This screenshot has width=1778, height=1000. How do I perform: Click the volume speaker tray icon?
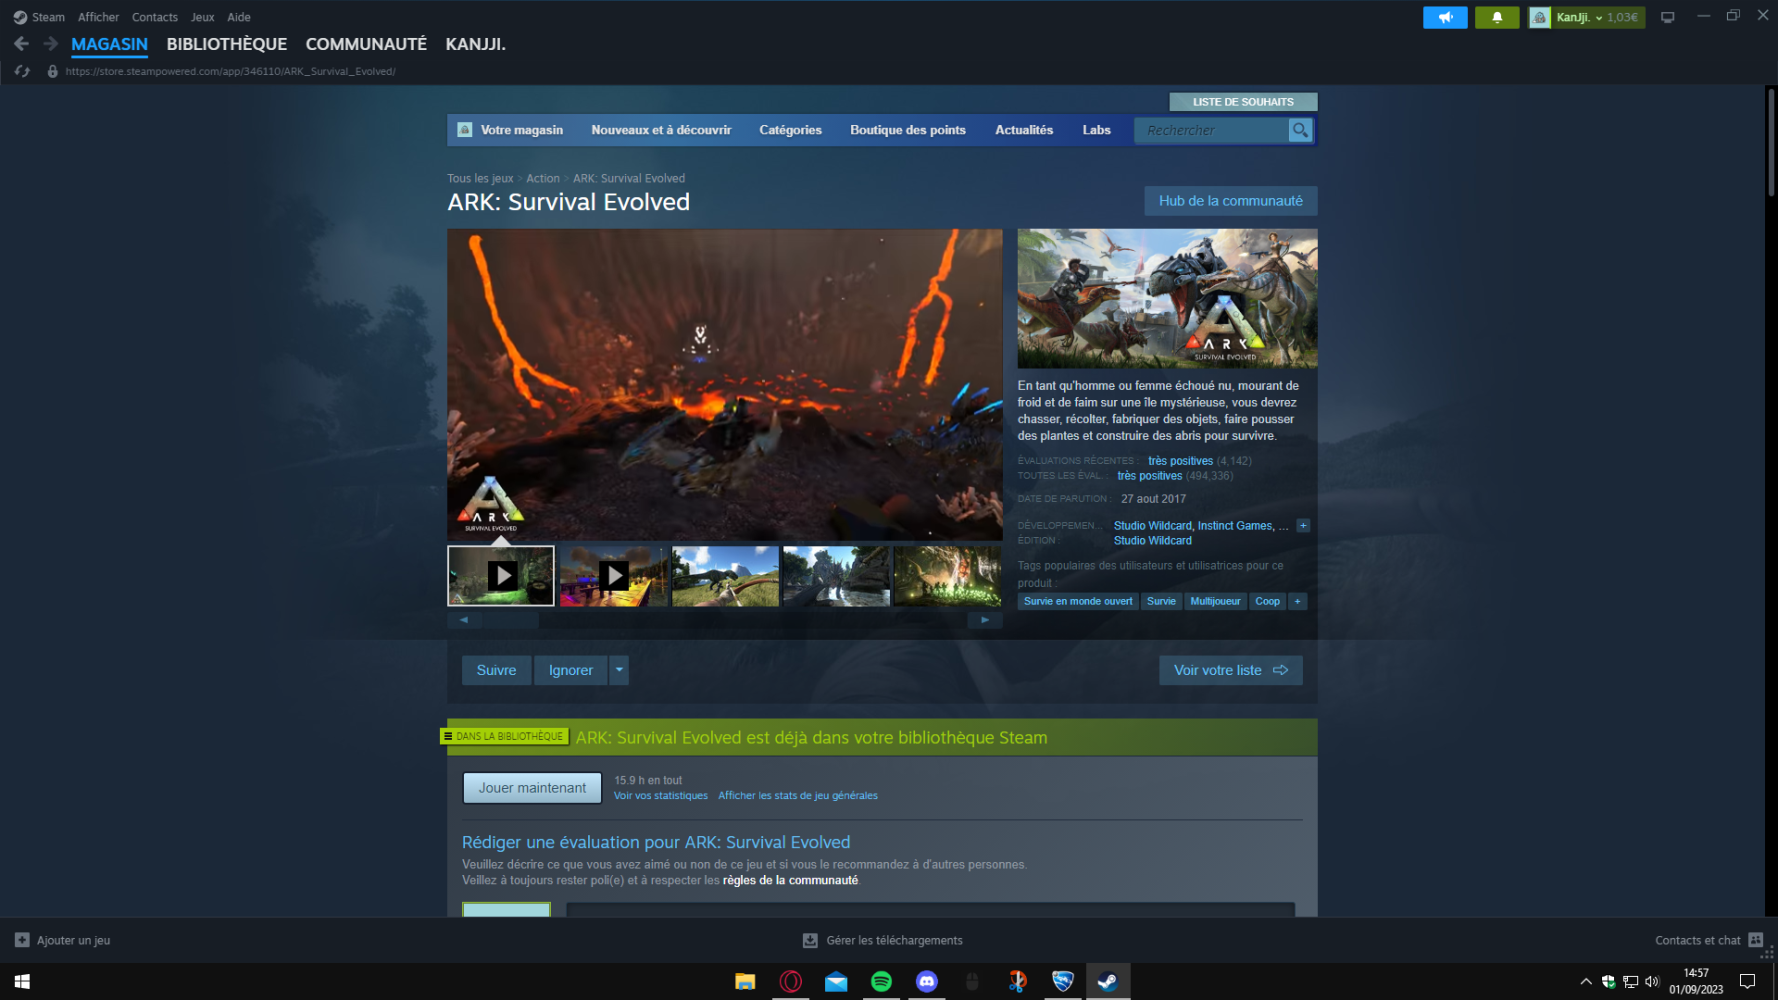(1652, 982)
